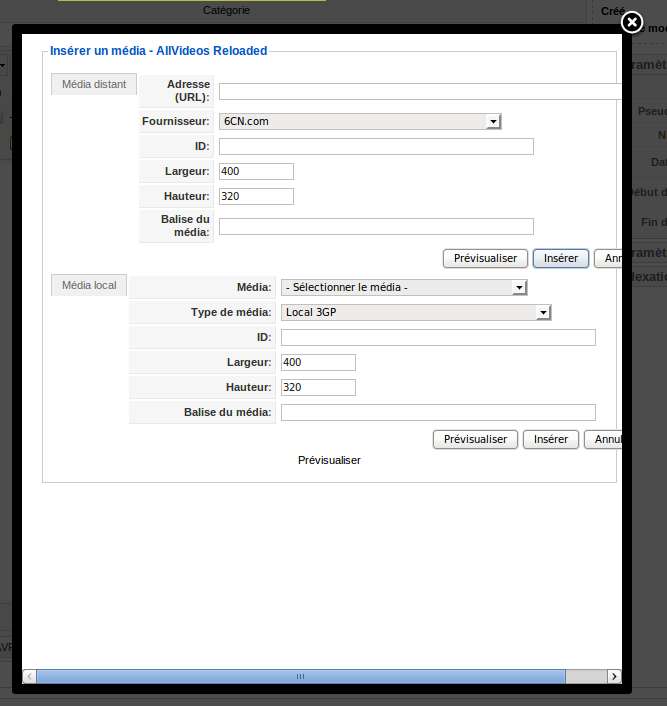Click the remote Balise du média field

click(376, 227)
